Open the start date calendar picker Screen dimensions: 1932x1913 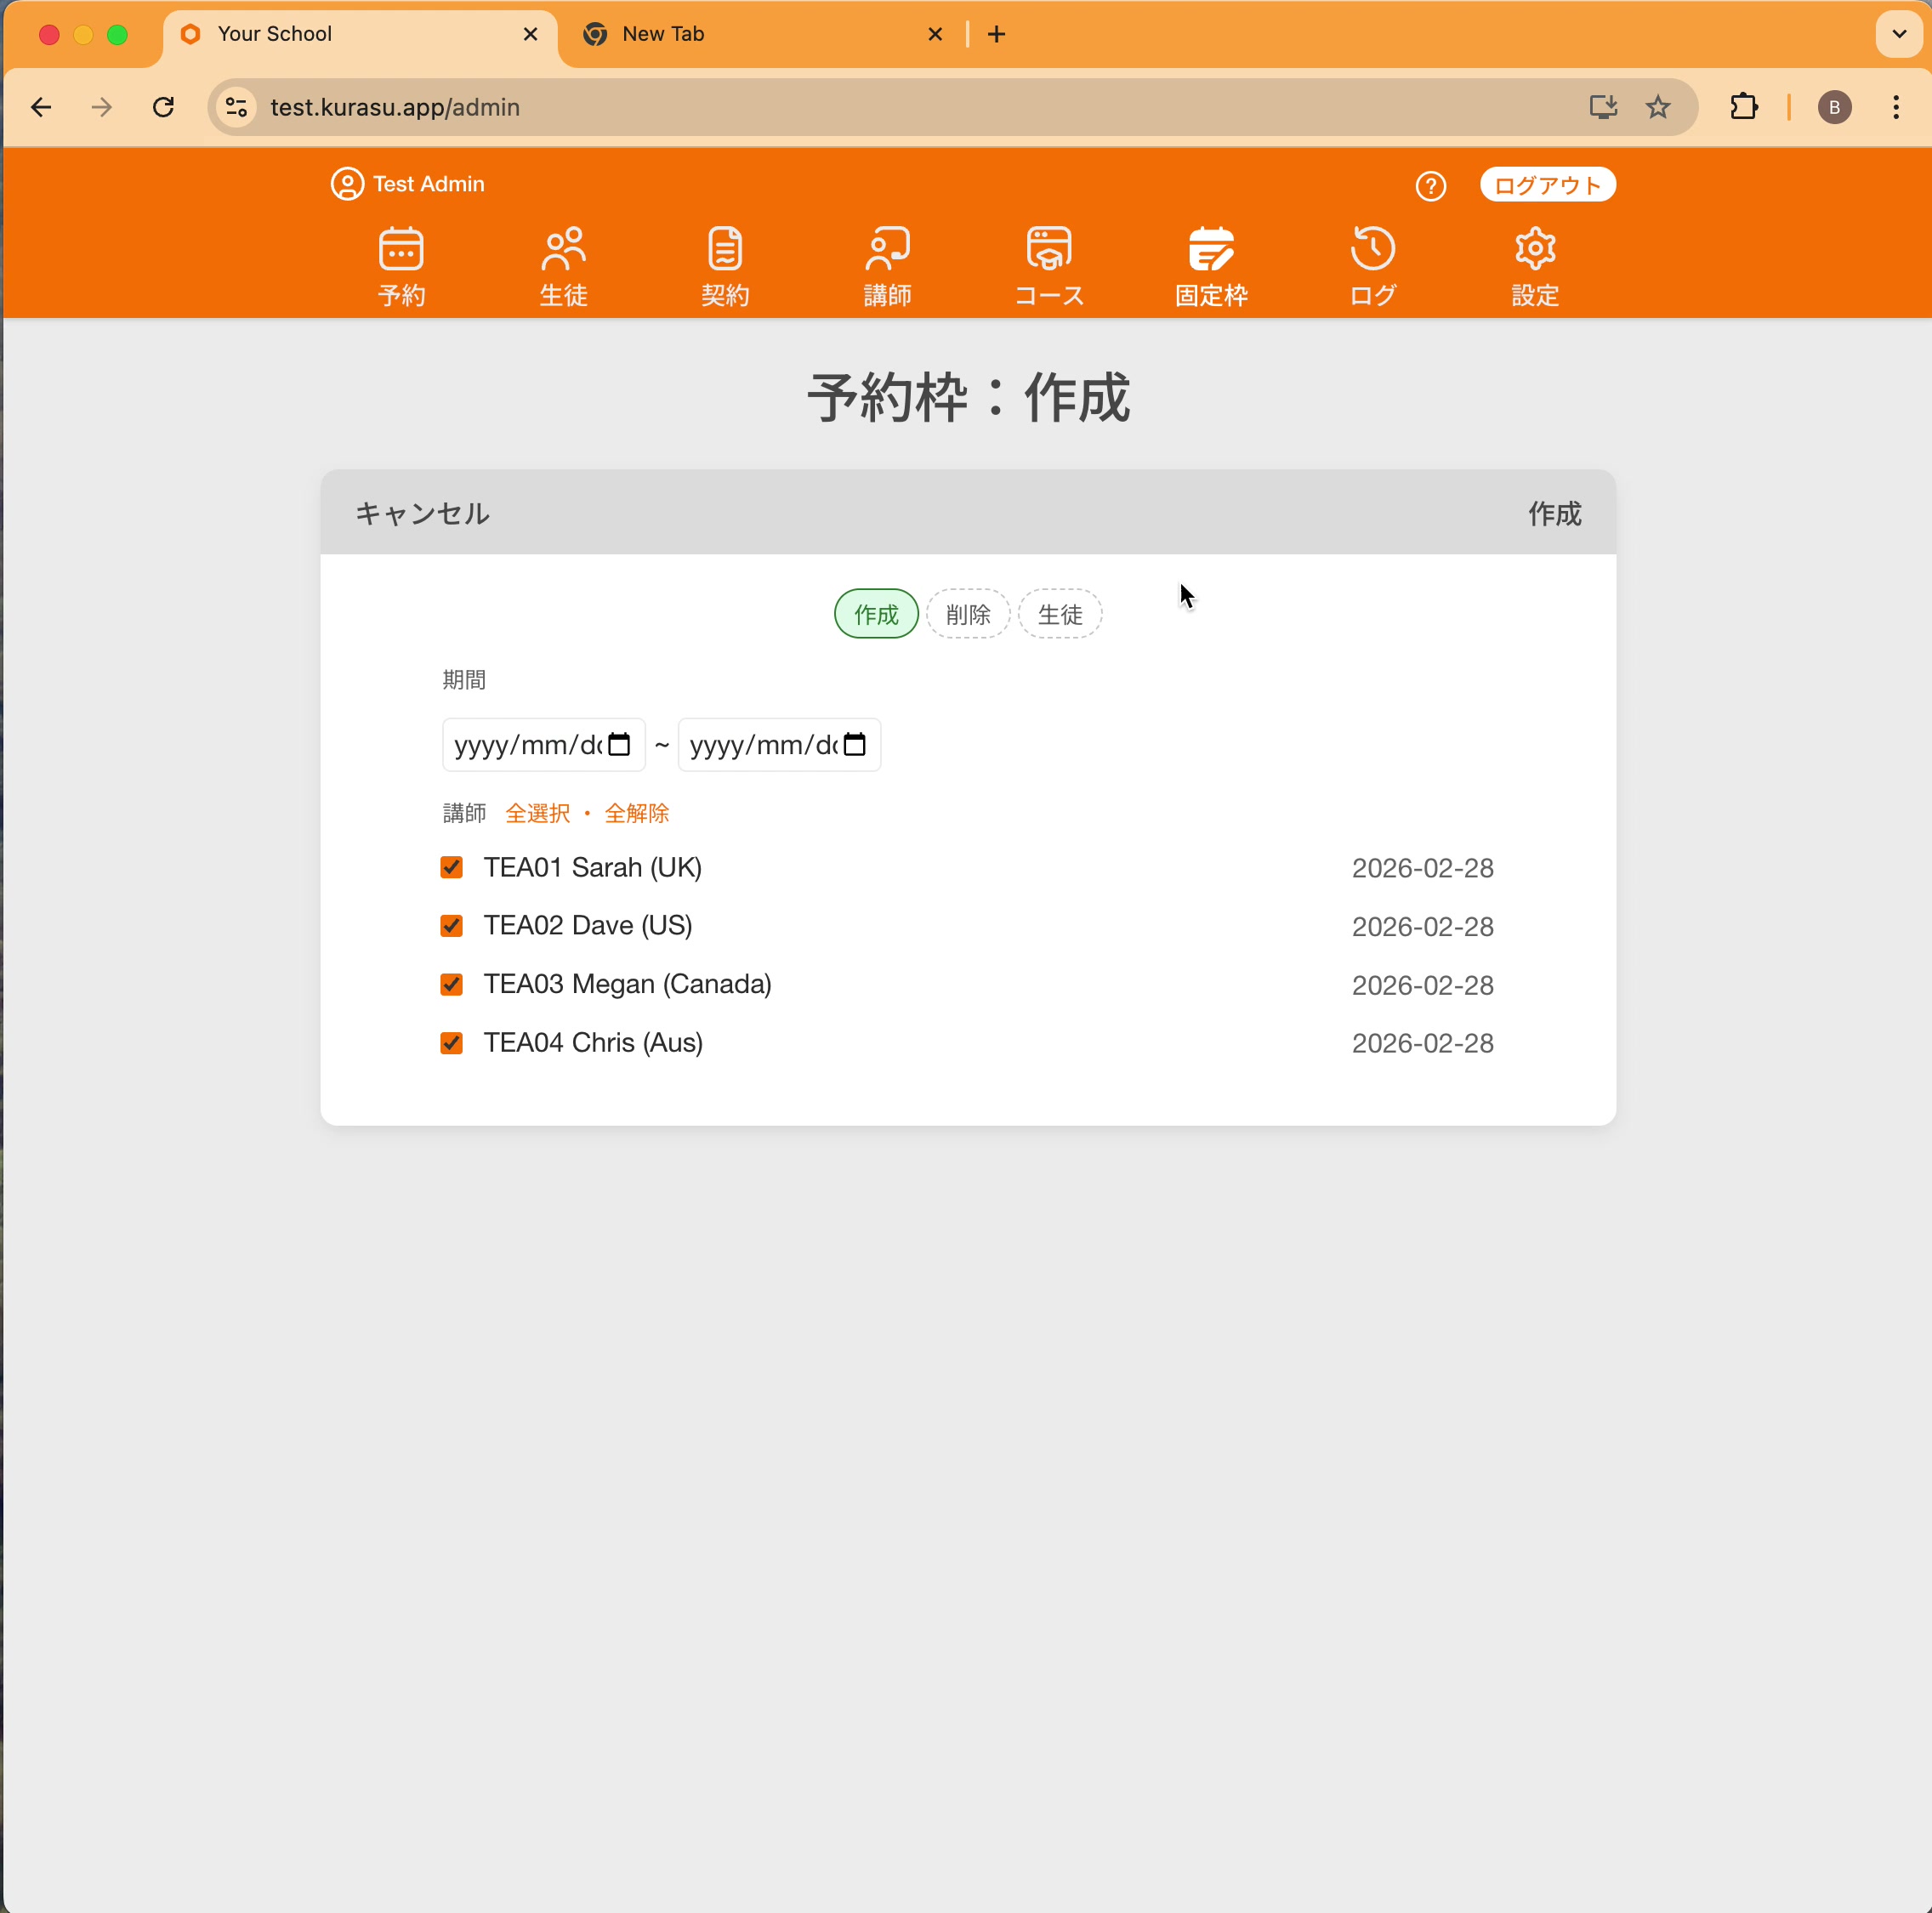619,744
